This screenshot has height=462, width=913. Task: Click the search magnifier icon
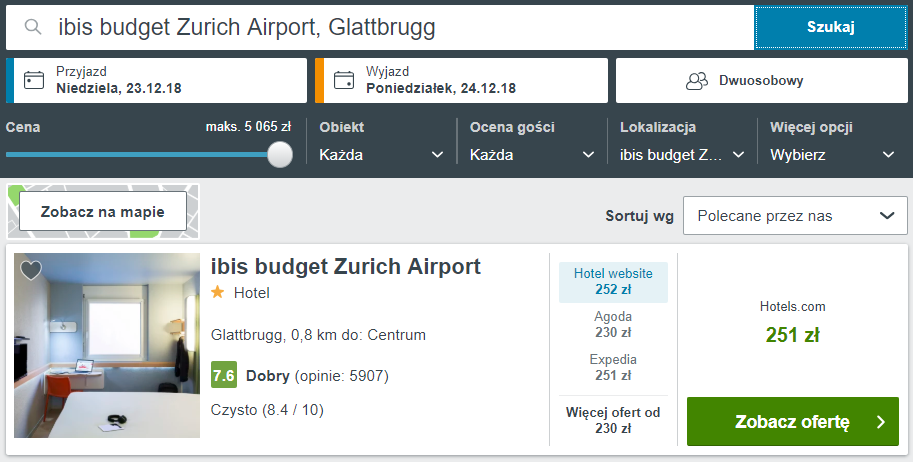tap(33, 28)
